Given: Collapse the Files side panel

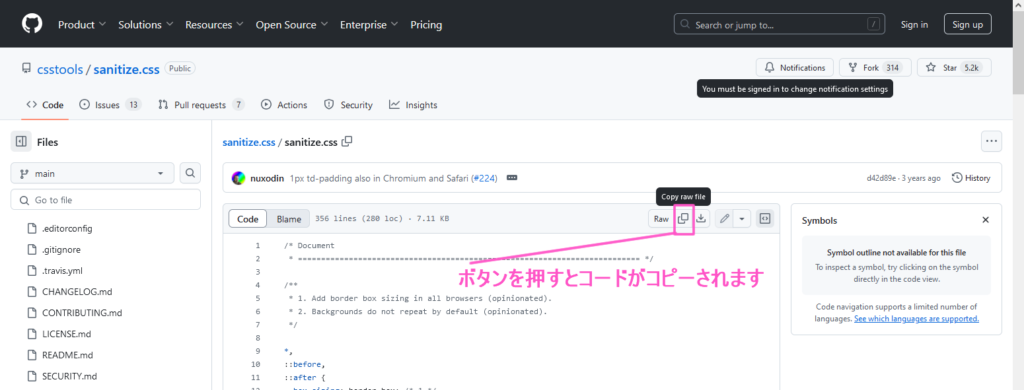Looking at the screenshot, I should point(21,142).
